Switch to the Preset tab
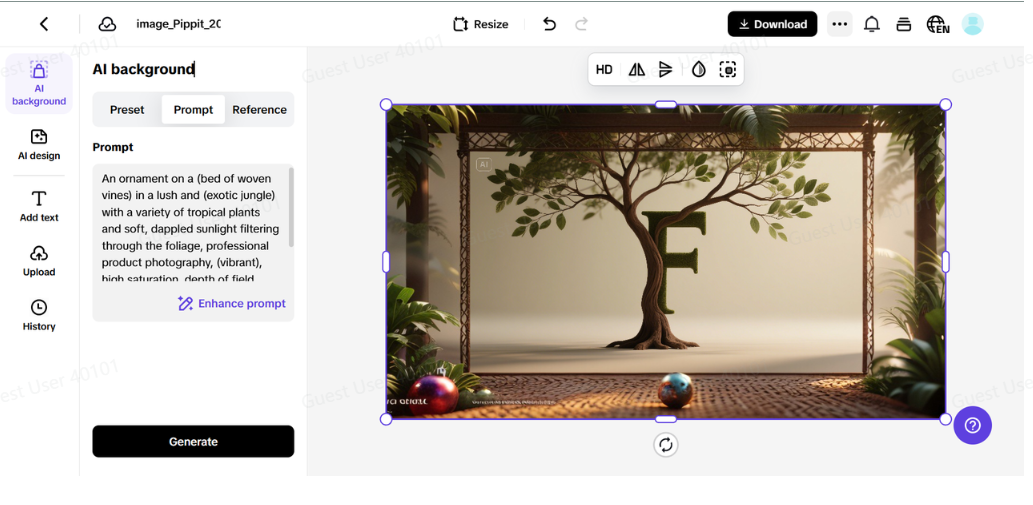 pyautogui.click(x=127, y=110)
